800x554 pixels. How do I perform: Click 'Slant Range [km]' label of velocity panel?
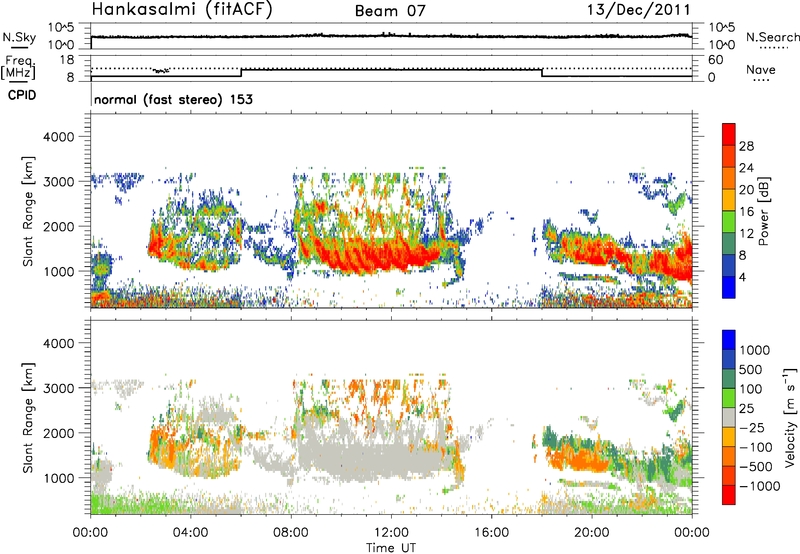click(x=28, y=417)
